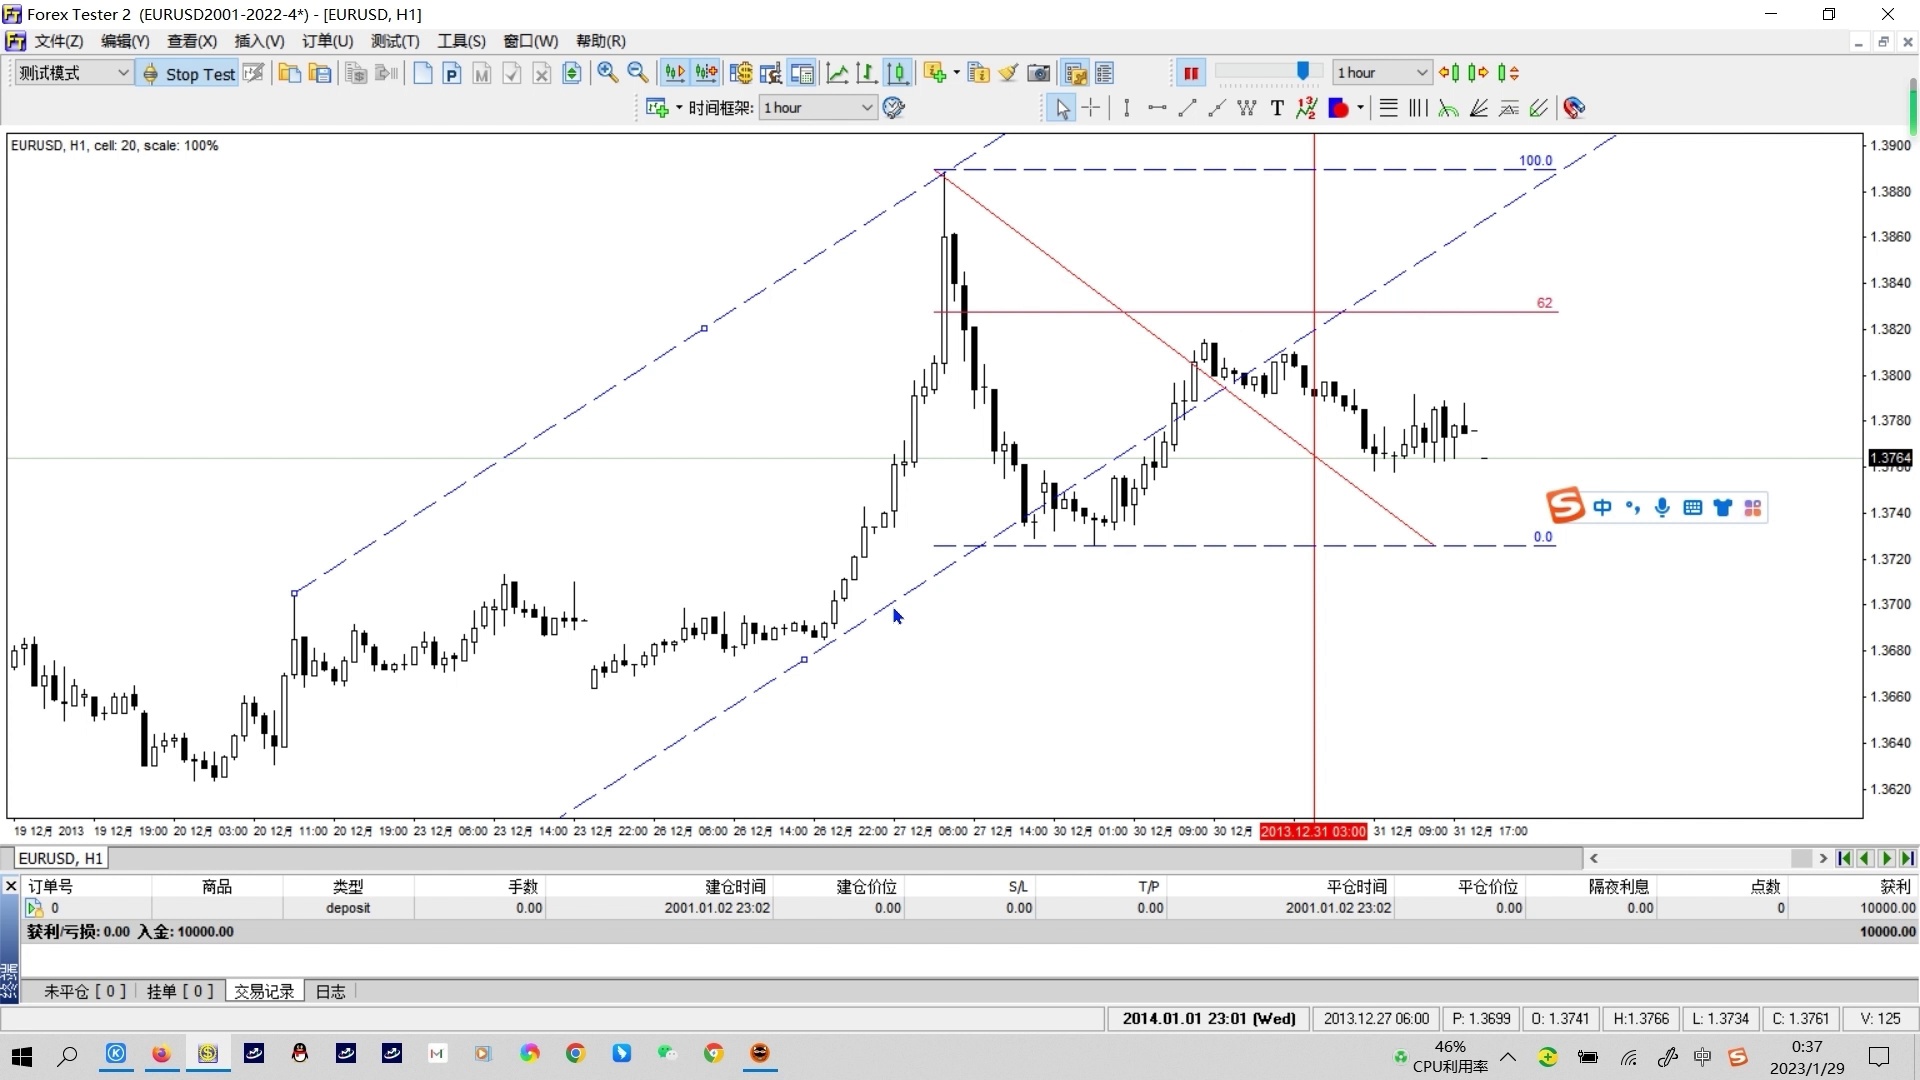Click the test speed slider handle
Viewport: 1920px width, 1080px height.
(x=1302, y=71)
